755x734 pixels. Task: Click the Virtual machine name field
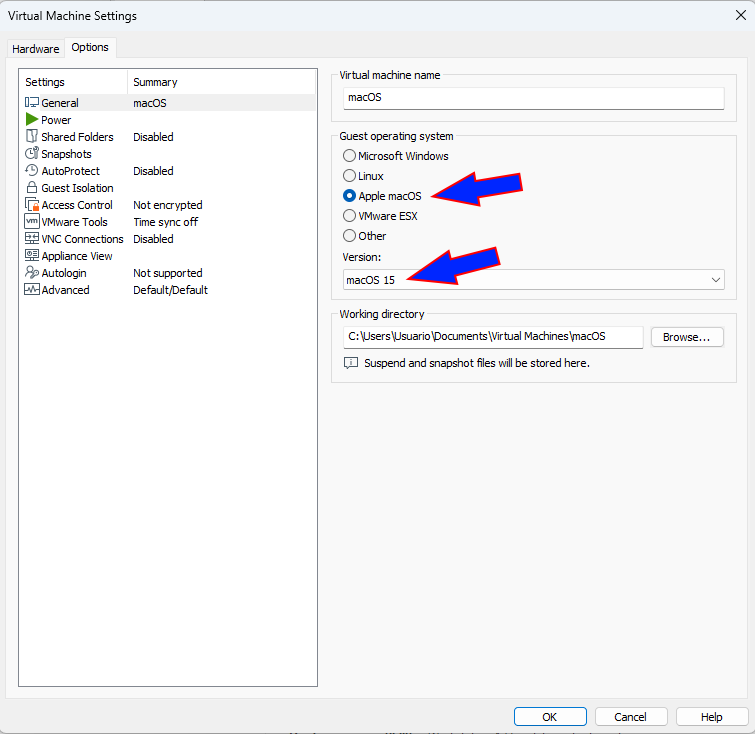click(531, 98)
